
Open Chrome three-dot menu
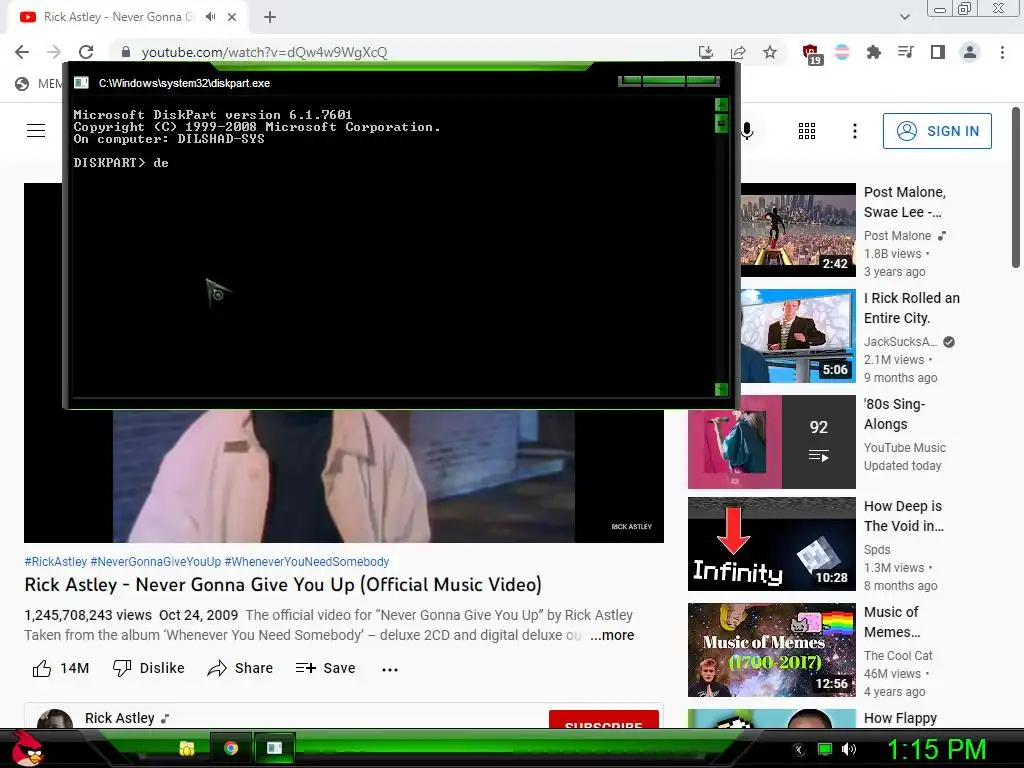[x=1002, y=52]
